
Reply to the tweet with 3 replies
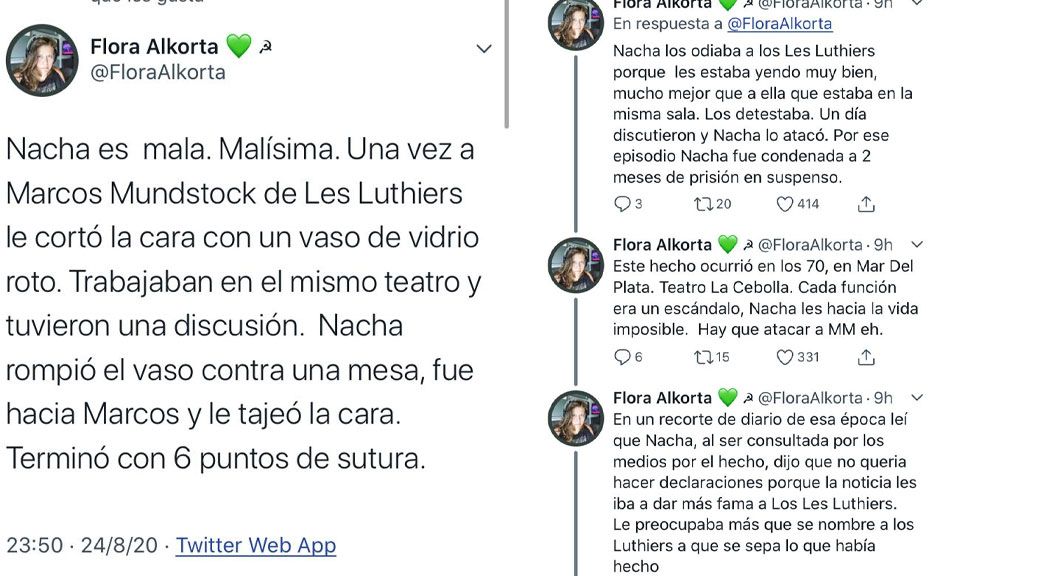[622, 204]
